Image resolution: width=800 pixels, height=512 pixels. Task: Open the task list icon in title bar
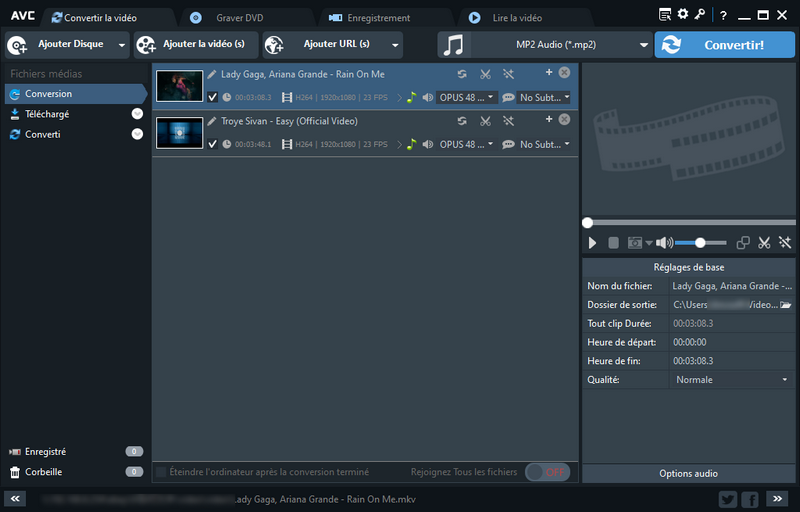[x=665, y=15]
